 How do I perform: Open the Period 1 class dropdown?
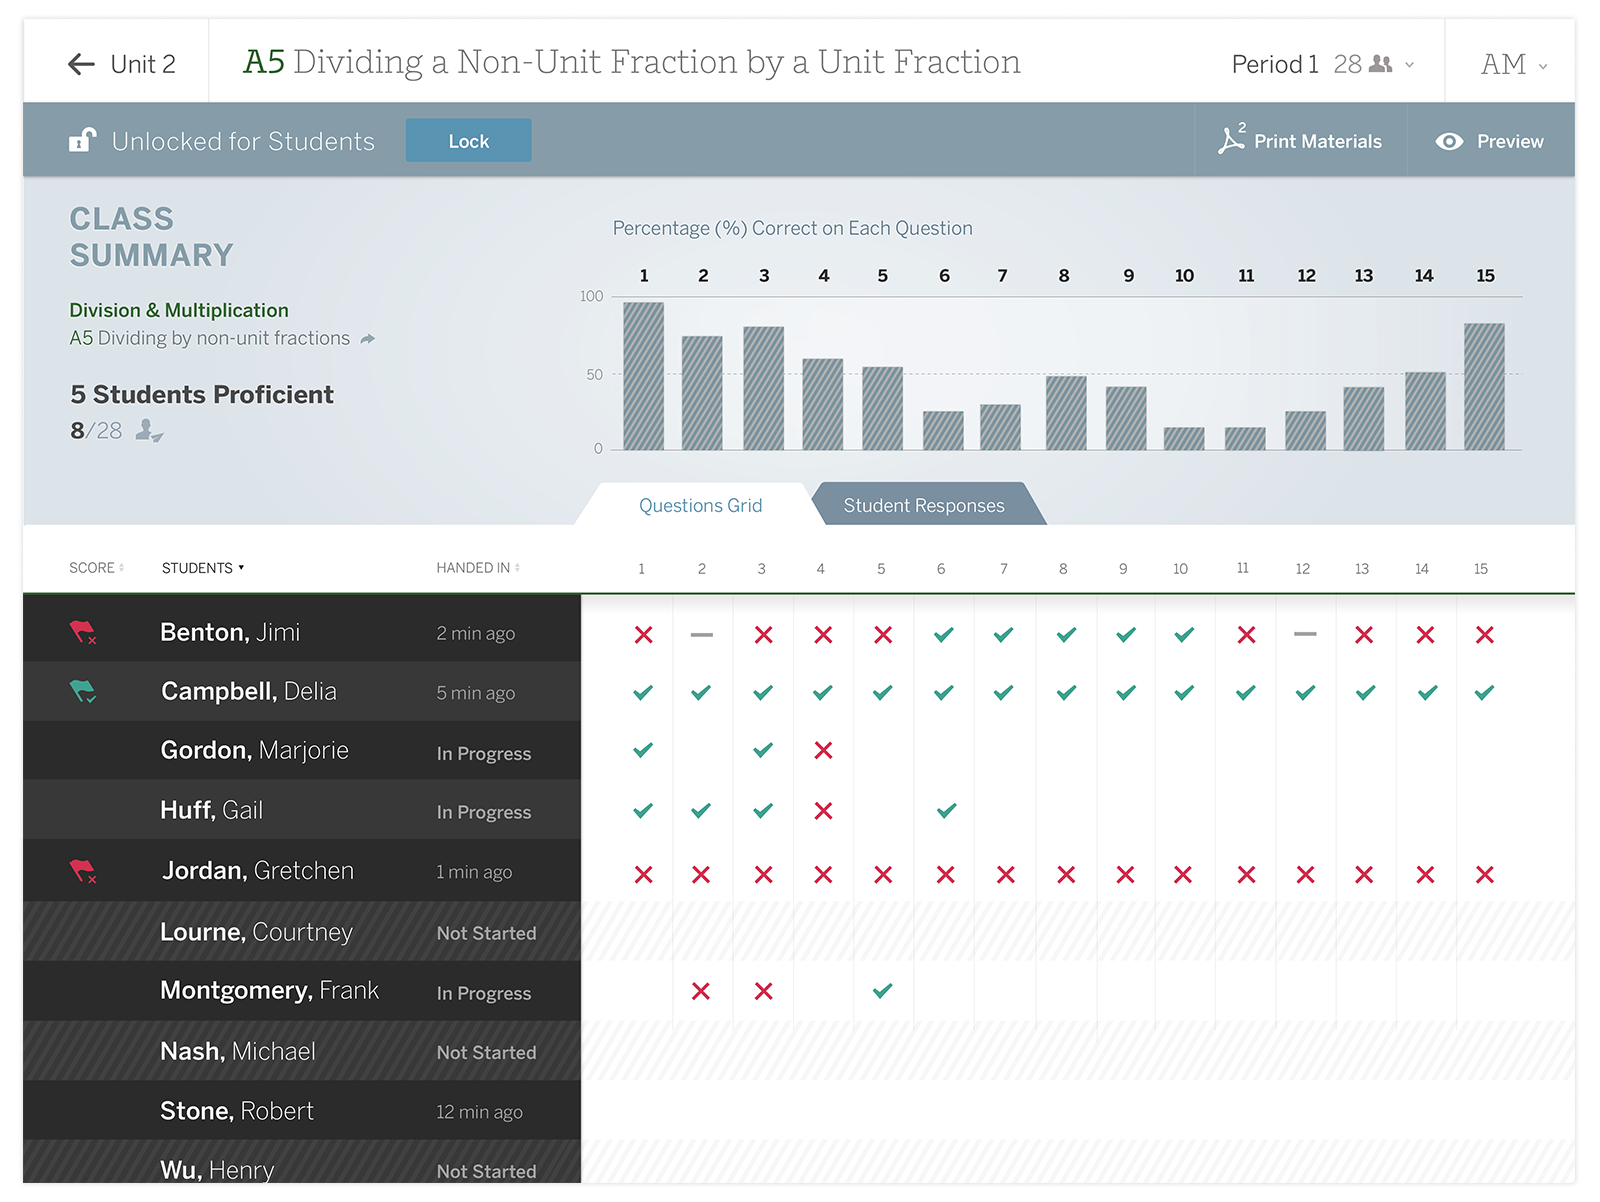click(1322, 64)
